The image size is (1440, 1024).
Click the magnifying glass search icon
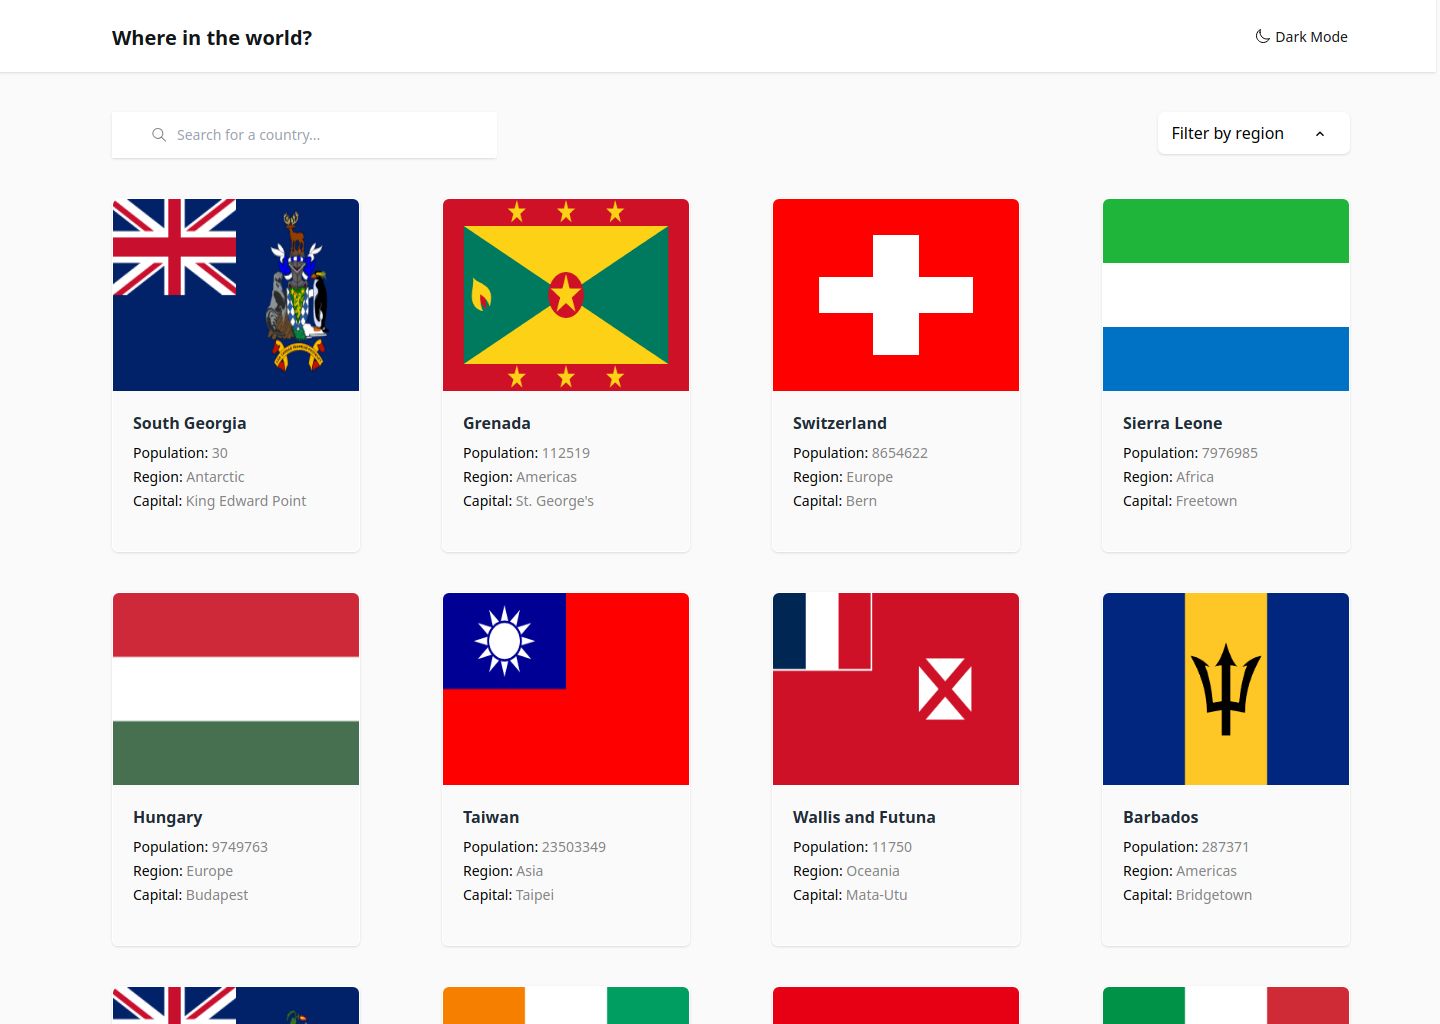tap(159, 134)
